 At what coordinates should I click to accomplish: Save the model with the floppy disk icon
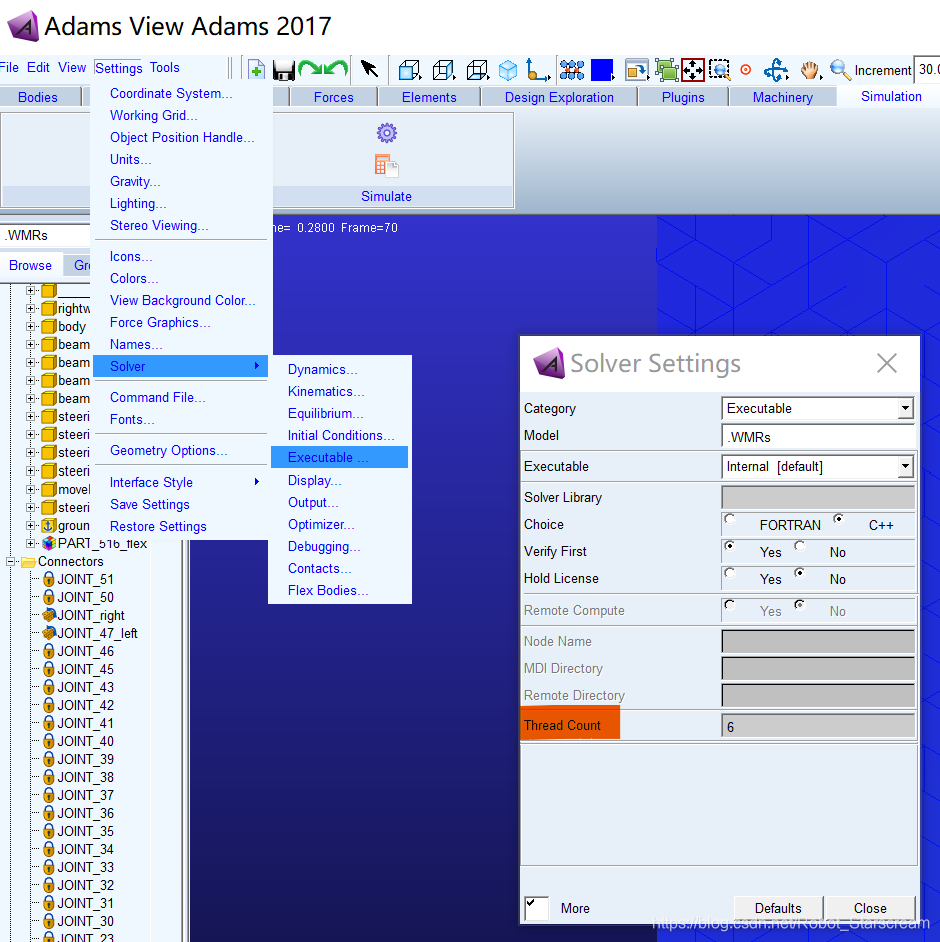pos(284,70)
